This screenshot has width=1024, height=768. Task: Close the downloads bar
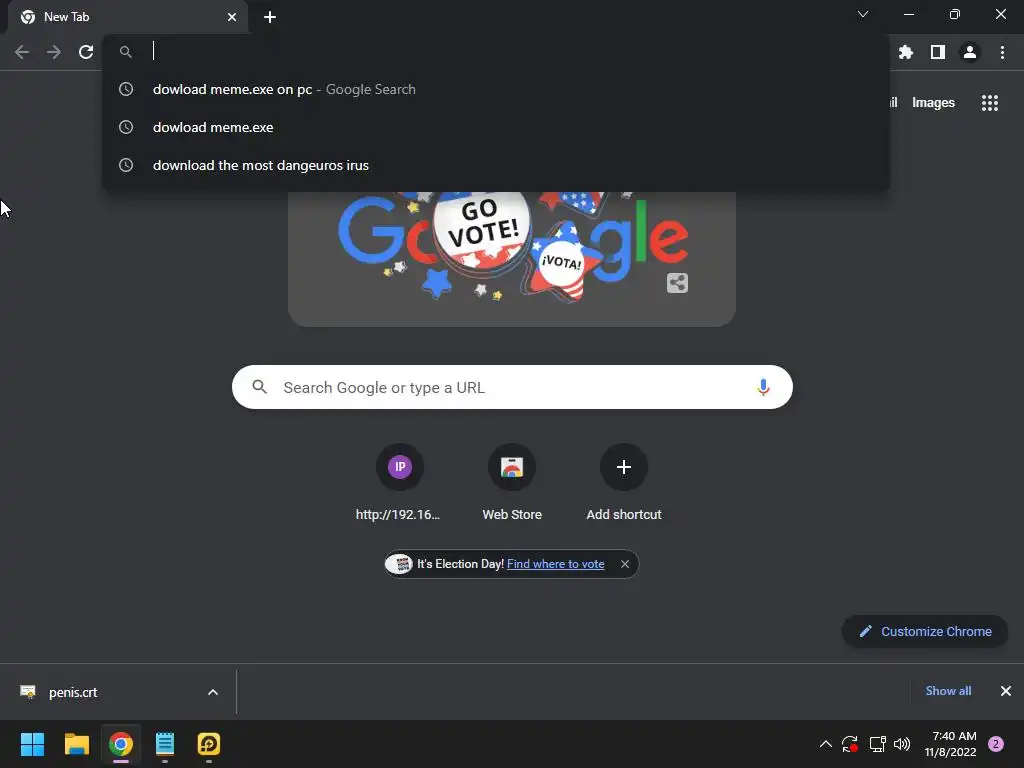pyautogui.click(x=1006, y=691)
